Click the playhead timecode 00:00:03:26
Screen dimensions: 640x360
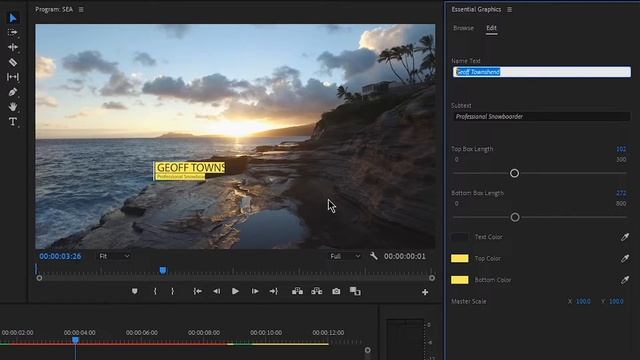pos(60,256)
